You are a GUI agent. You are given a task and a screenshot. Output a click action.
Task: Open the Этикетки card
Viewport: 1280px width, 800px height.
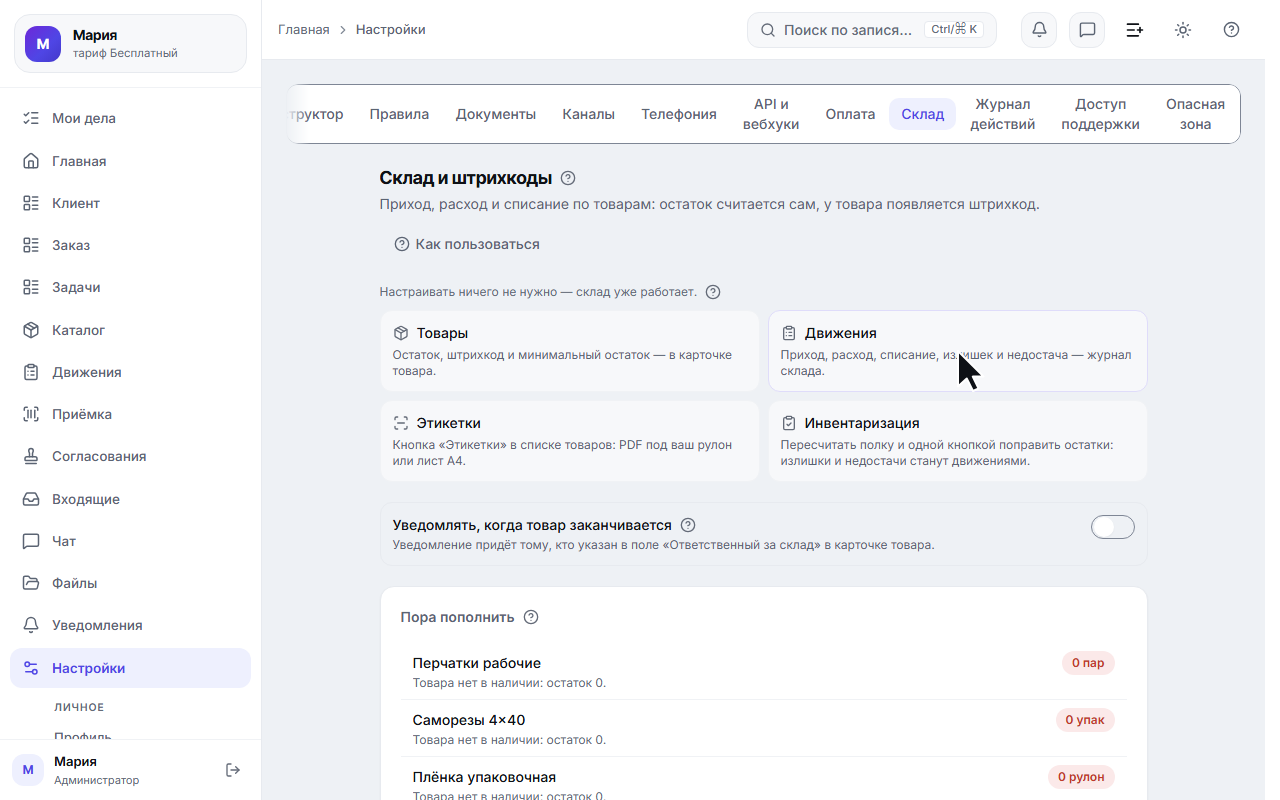tap(570, 441)
